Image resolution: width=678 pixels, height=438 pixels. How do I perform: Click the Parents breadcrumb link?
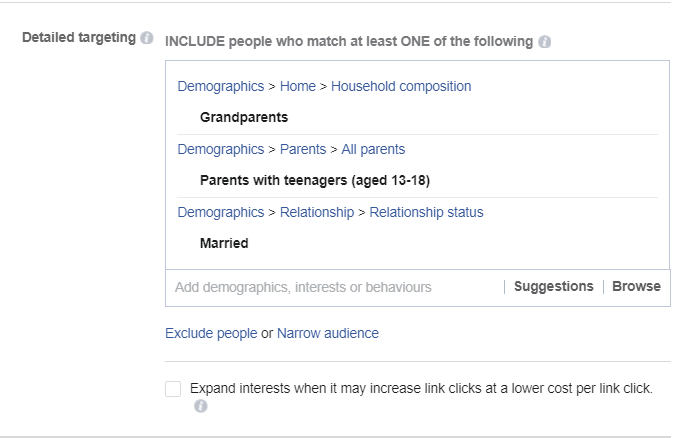click(x=303, y=149)
